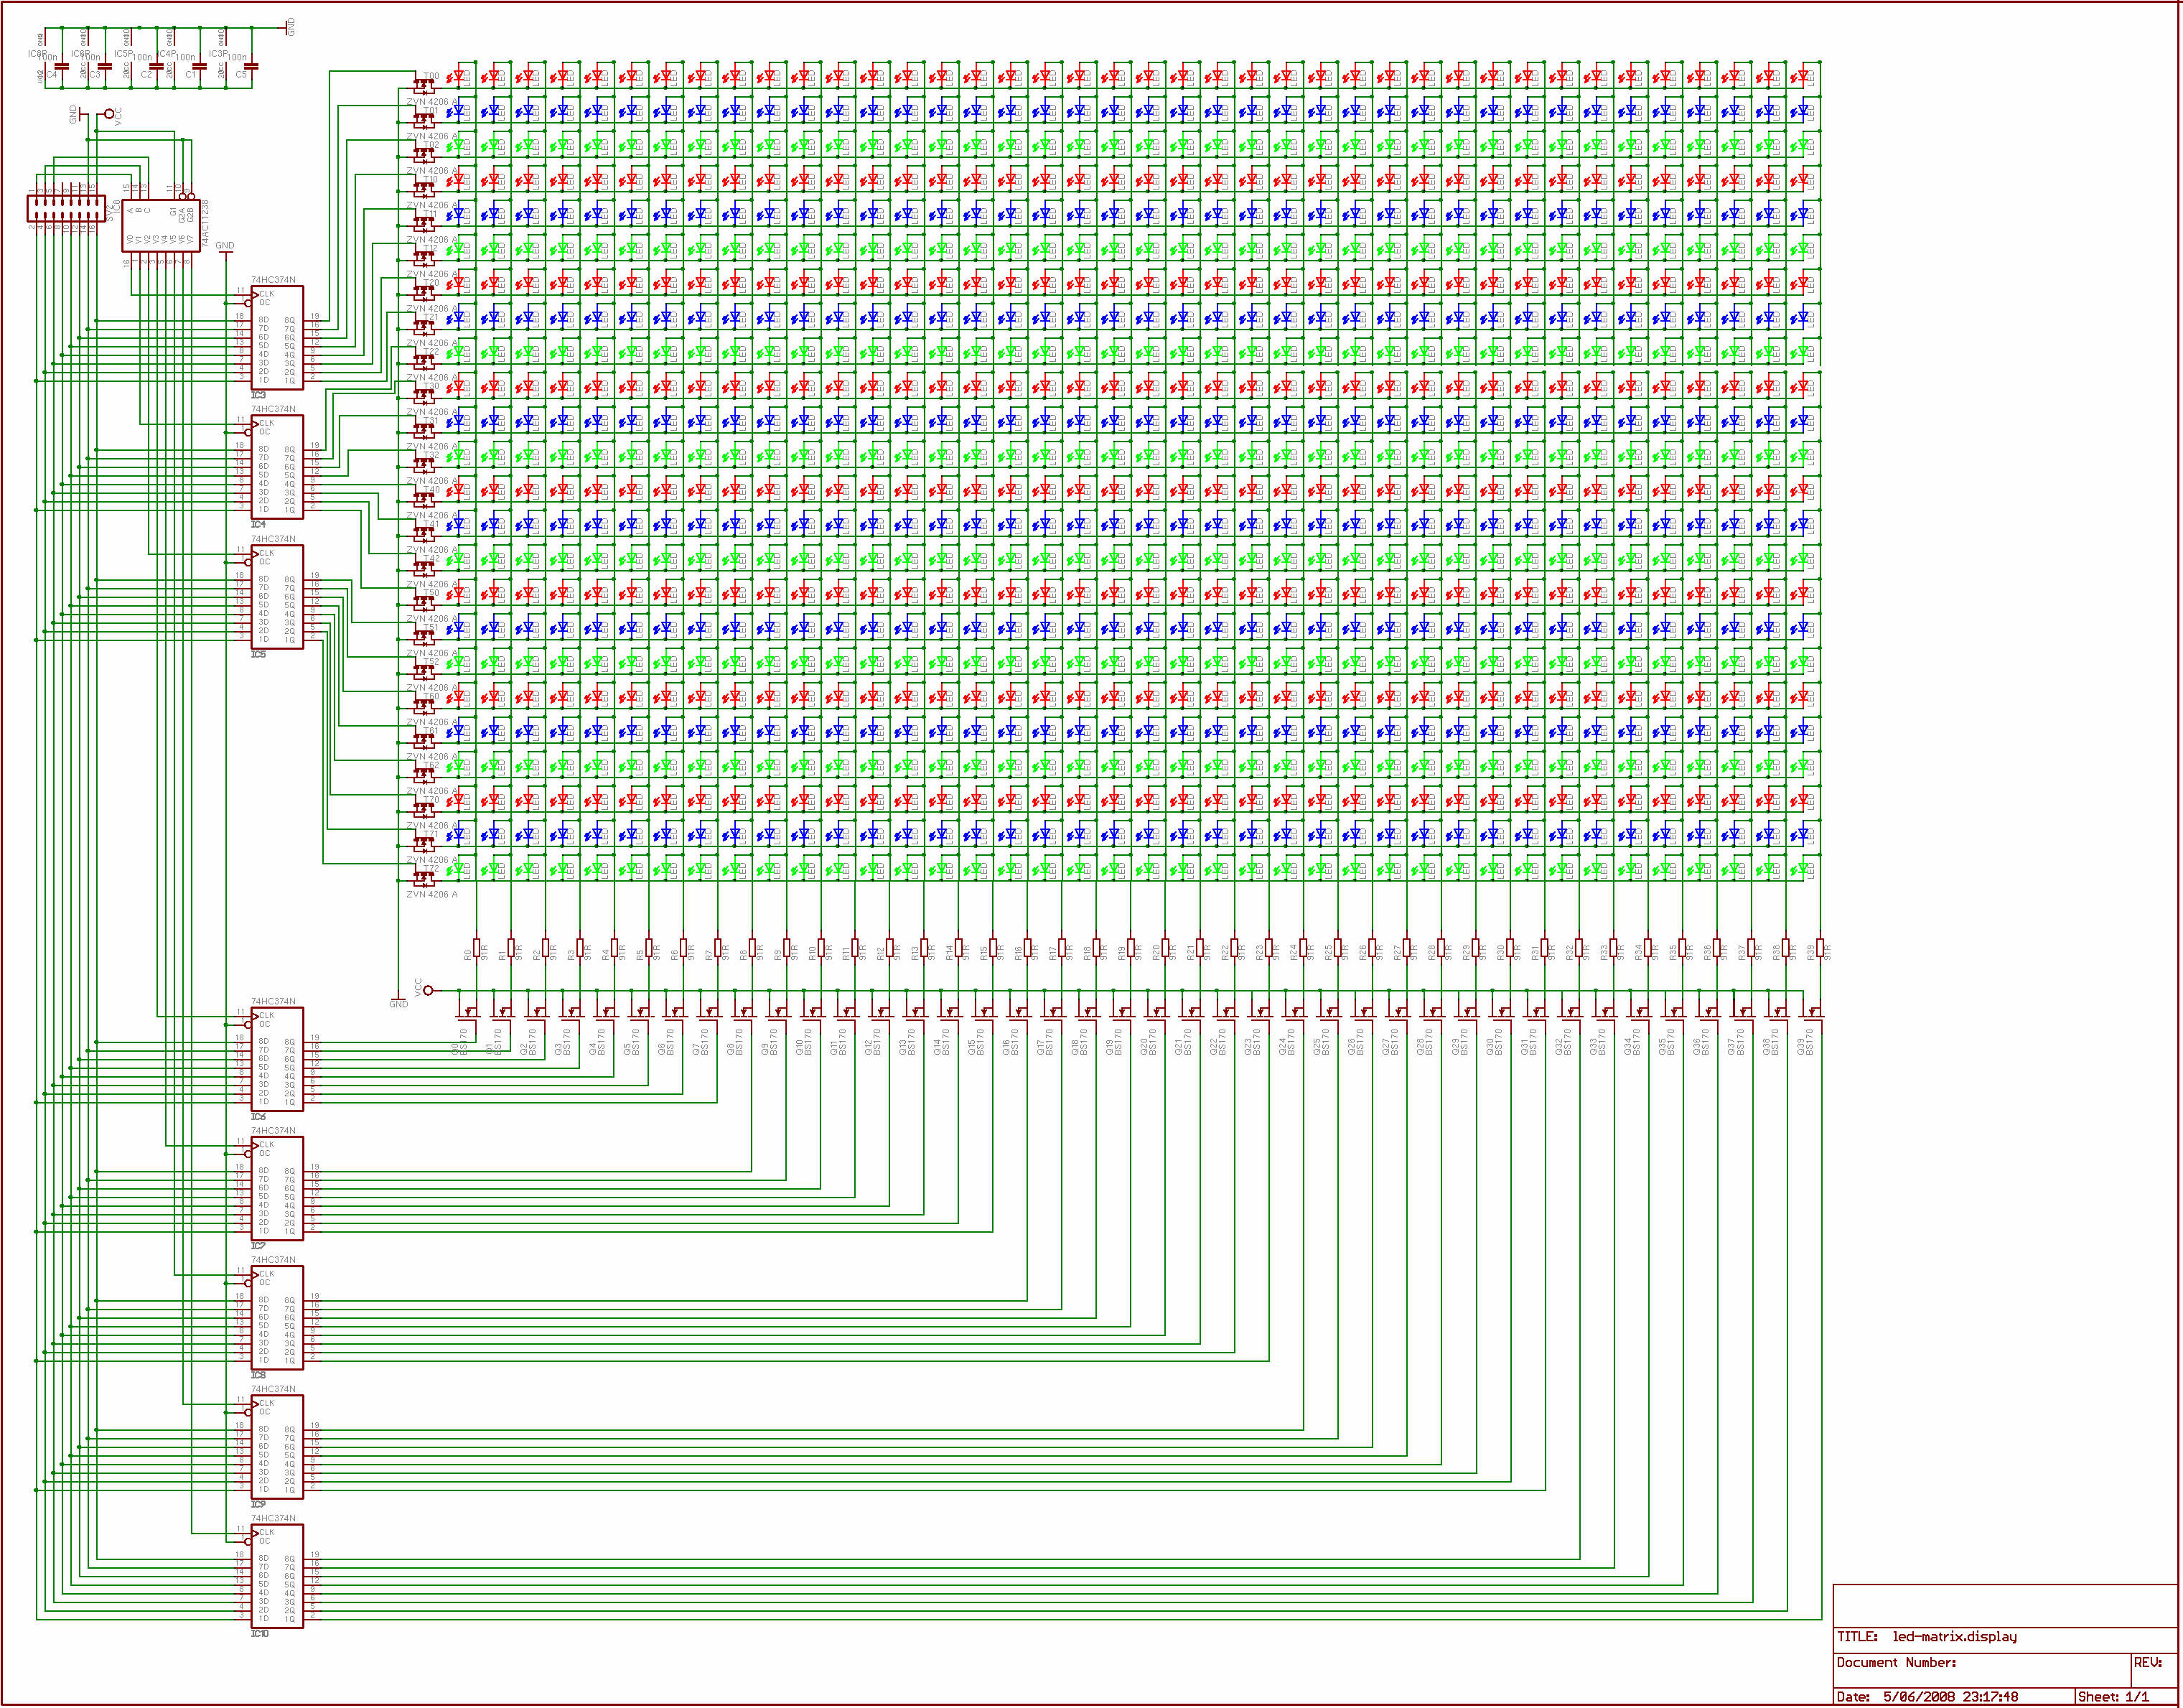The width and height of the screenshot is (2183, 1708).
Task: Select the C4 decoupling capacitor symbol
Action: (62, 67)
